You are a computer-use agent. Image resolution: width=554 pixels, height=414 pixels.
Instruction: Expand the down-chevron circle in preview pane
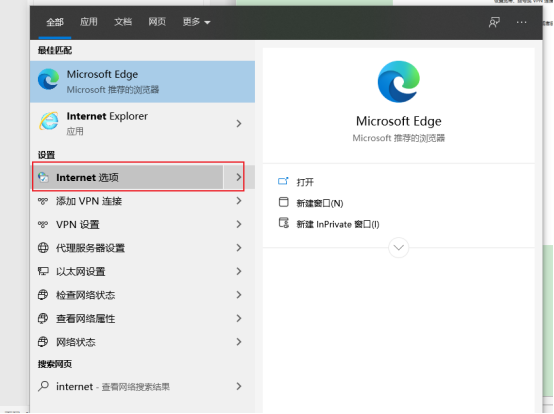click(x=399, y=248)
